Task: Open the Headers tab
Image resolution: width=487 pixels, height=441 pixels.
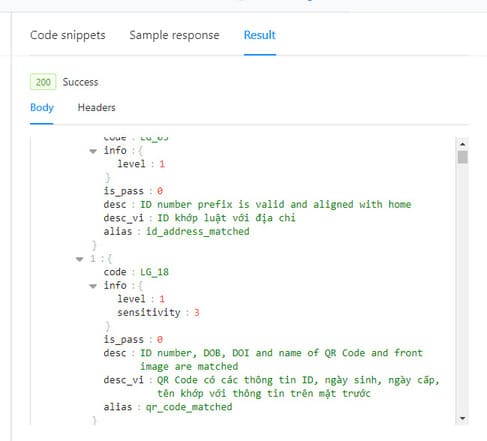Action: [96, 107]
